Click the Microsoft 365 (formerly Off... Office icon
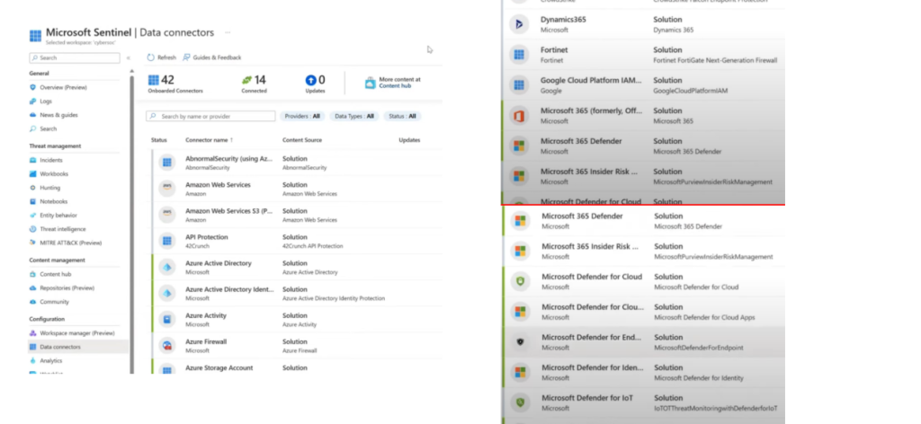The width and height of the screenshot is (921, 424). tap(519, 116)
